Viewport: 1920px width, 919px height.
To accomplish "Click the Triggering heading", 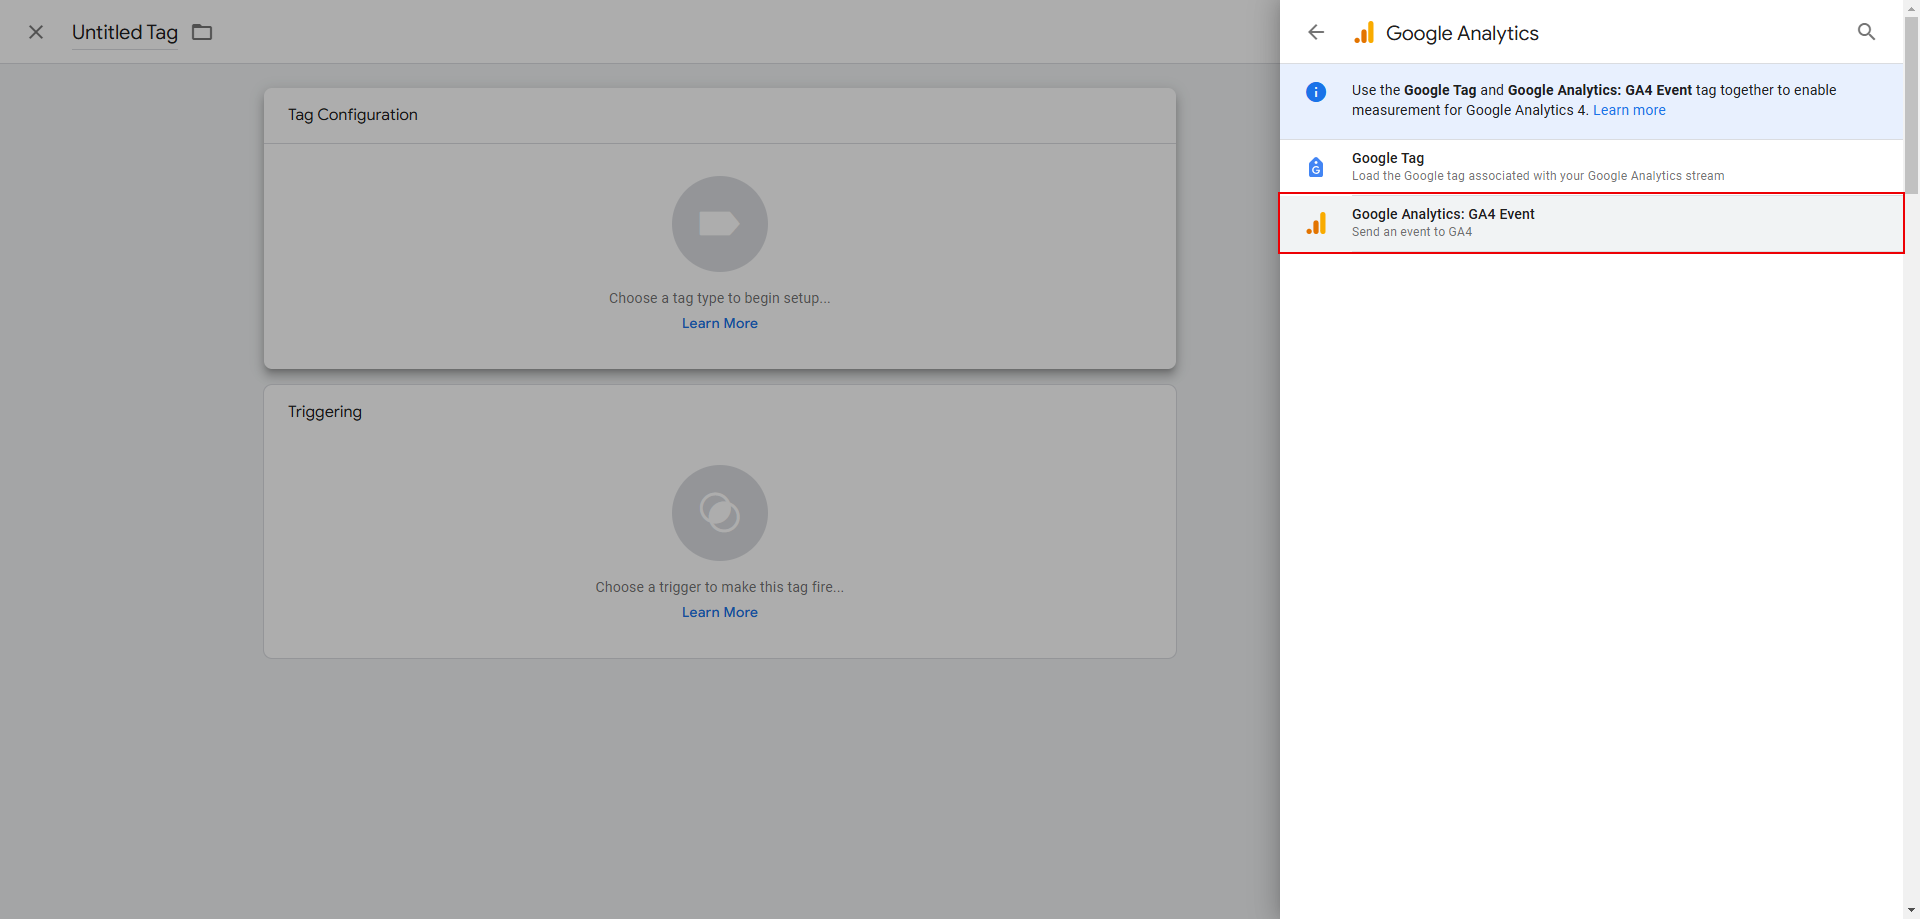I will [325, 412].
